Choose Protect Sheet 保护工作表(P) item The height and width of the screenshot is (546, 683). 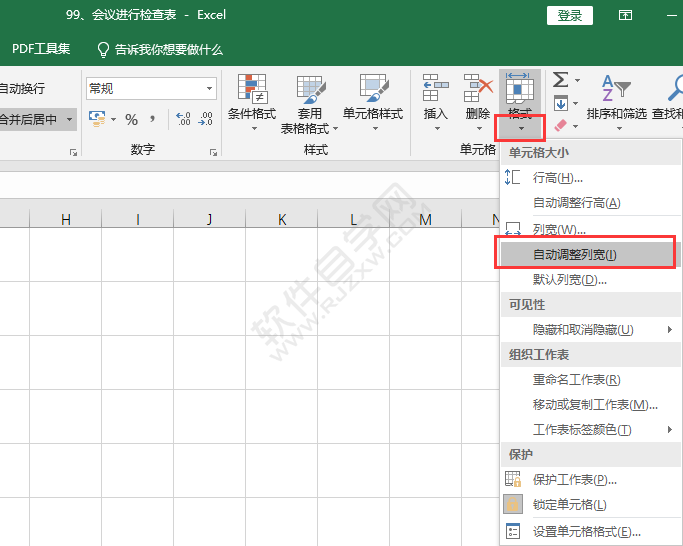click(591, 480)
